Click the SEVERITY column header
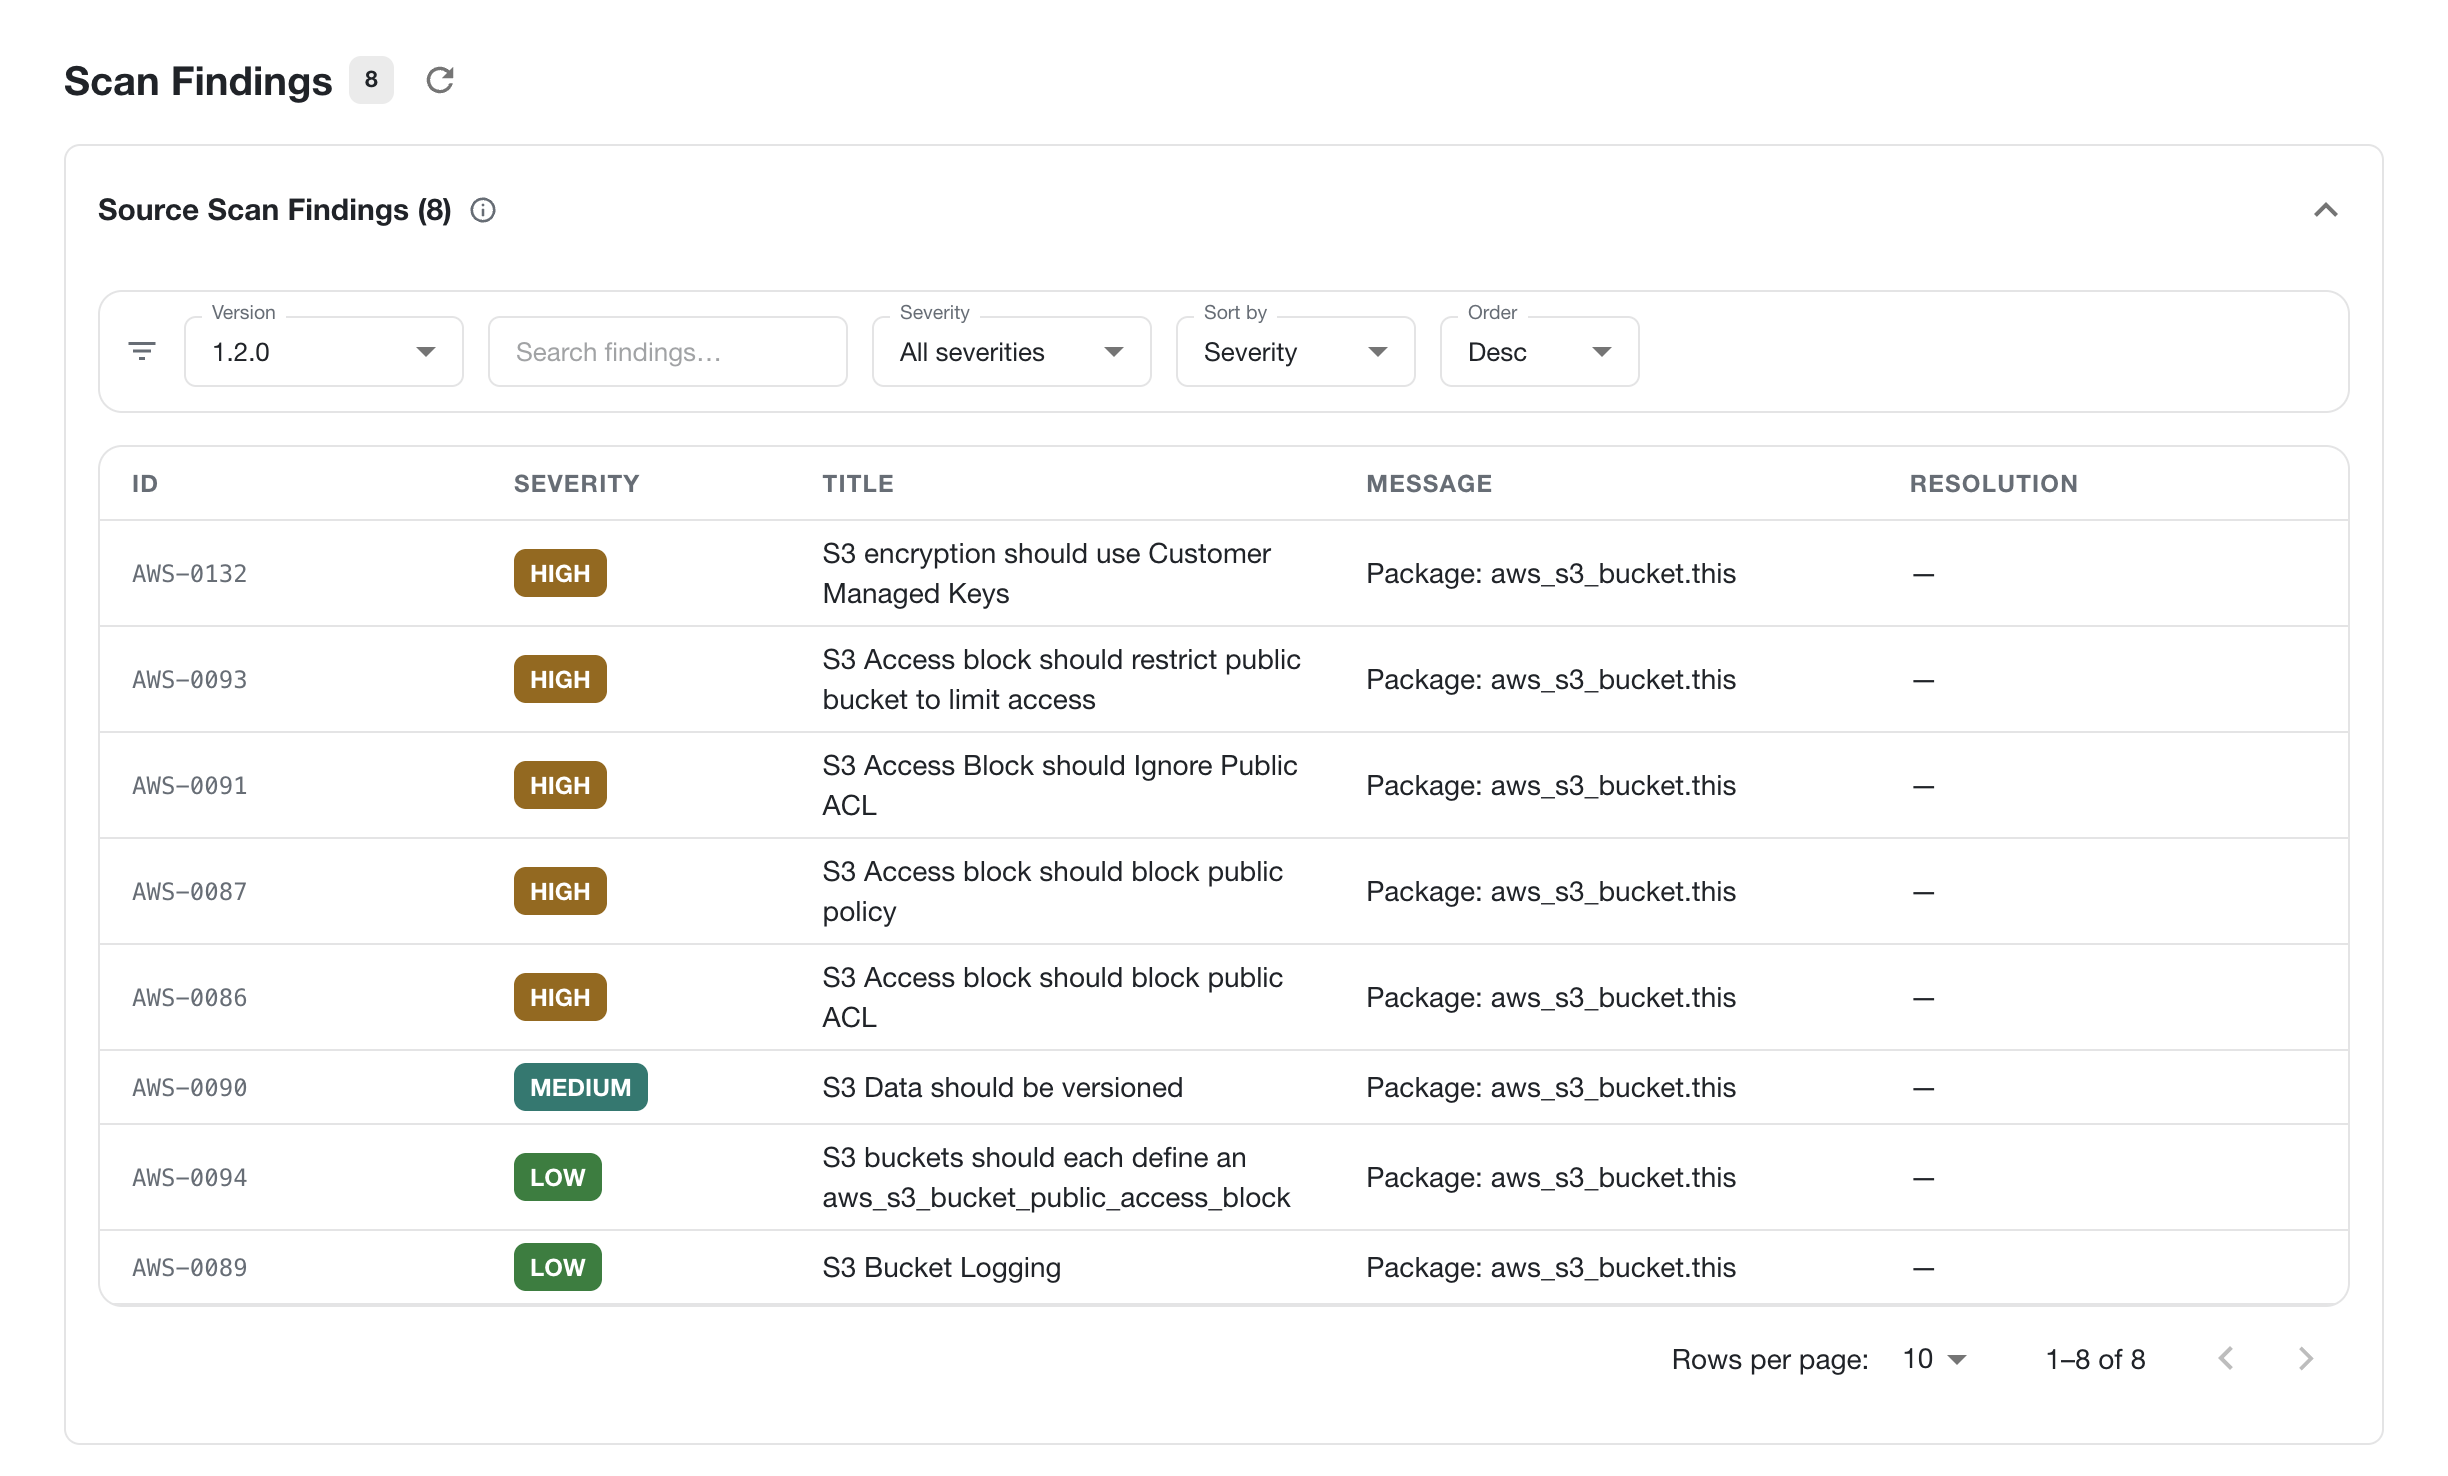Image resolution: width=2448 pixels, height=1476 pixels. pyautogui.click(x=576, y=484)
